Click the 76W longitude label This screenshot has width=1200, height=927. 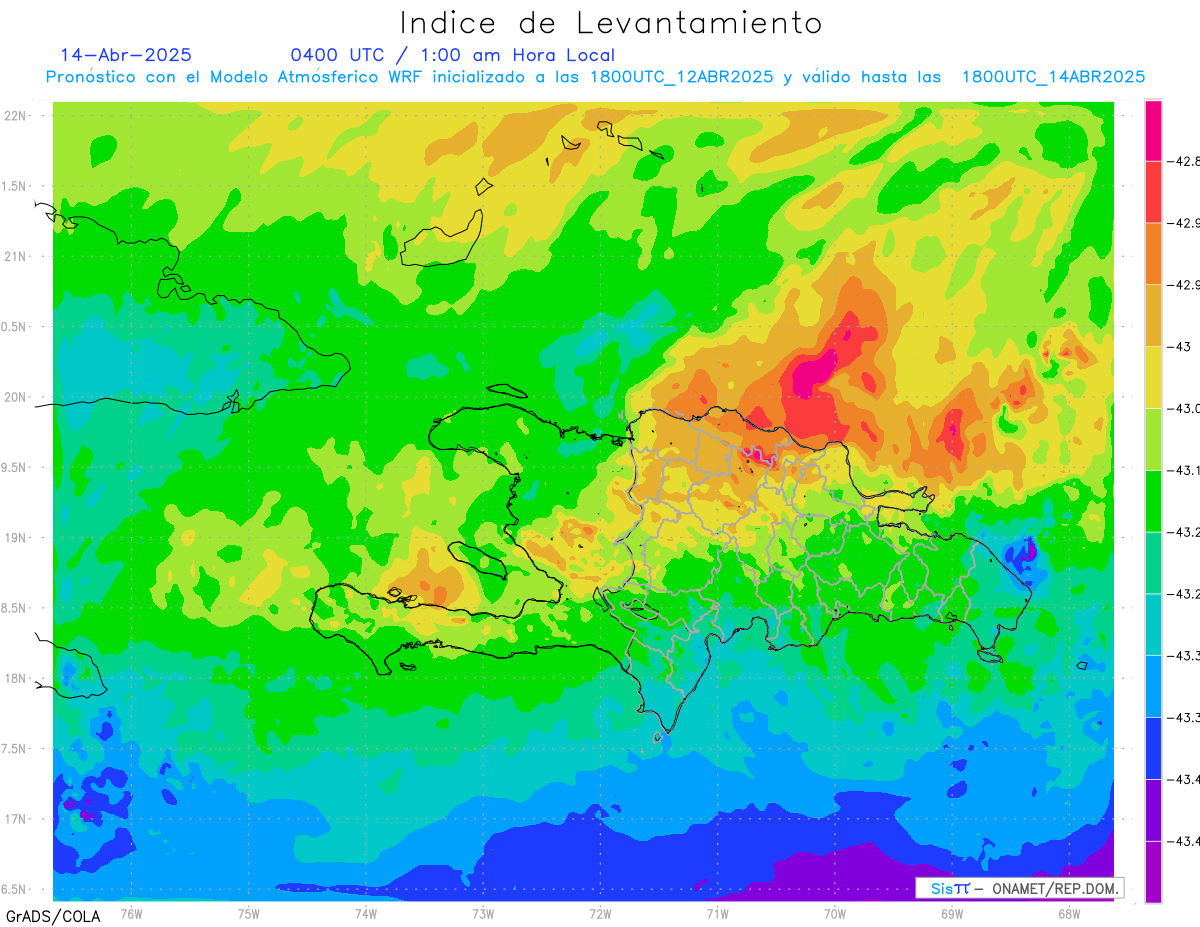coord(131,914)
